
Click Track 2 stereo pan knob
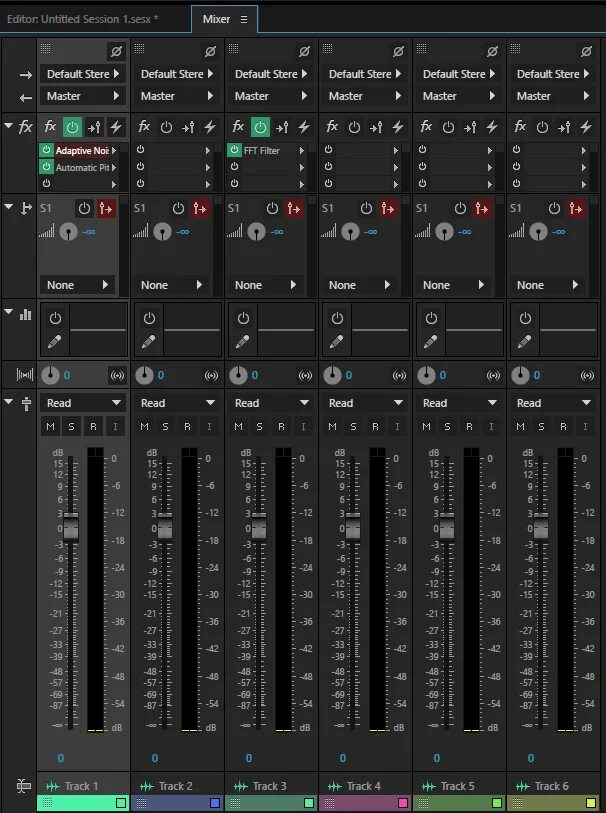tap(144, 375)
